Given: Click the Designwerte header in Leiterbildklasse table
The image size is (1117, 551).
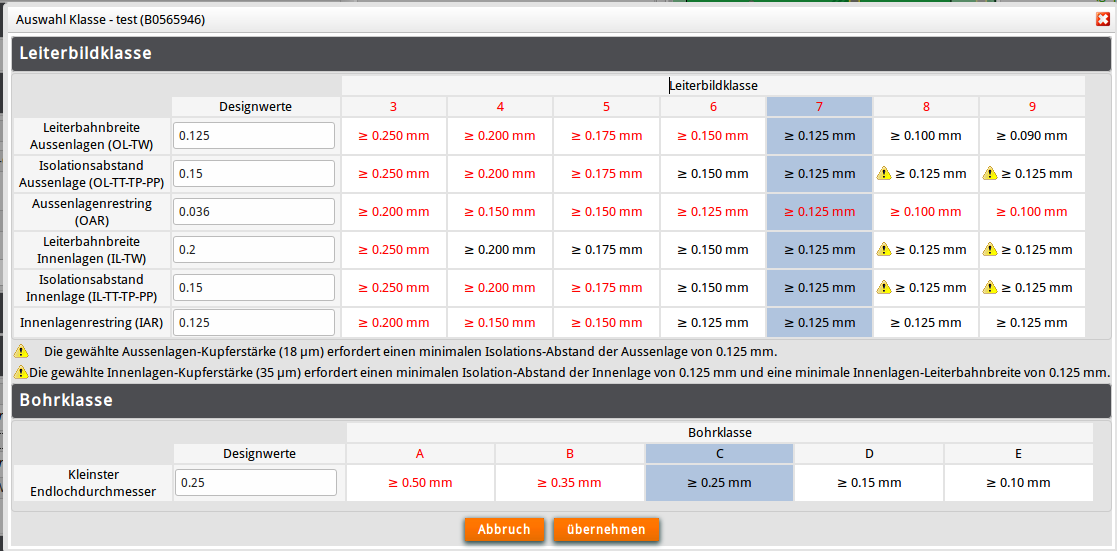Looking at the screenshot, I should [255, 107].
